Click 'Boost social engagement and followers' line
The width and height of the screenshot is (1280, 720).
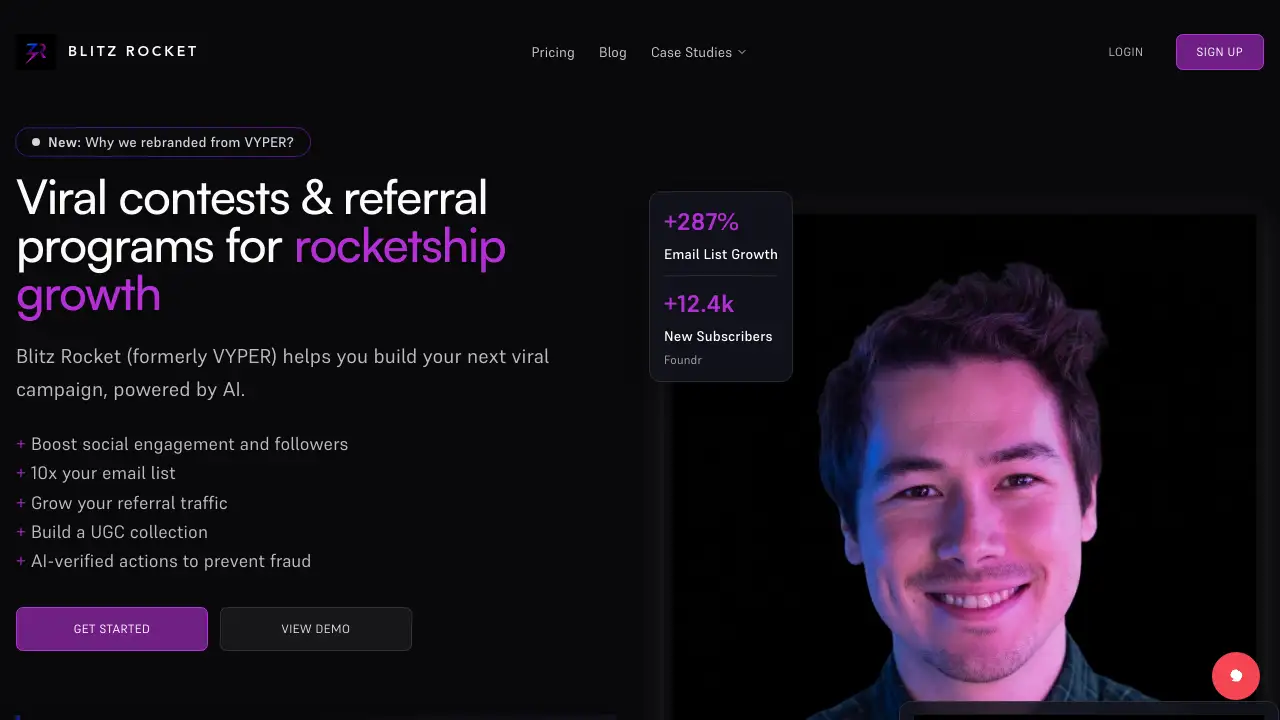(x=182, y=444)
